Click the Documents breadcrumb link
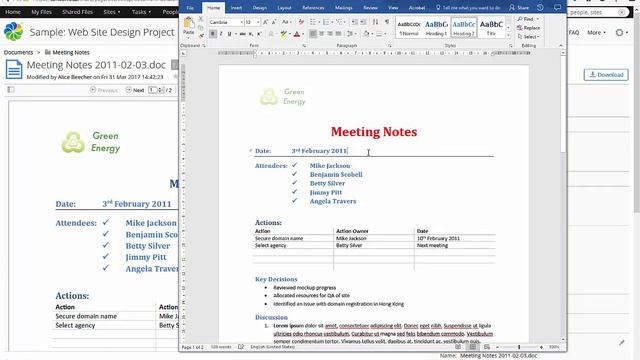Image resolution: width=640 pixels, height=360 pixels. coord(18,52)
